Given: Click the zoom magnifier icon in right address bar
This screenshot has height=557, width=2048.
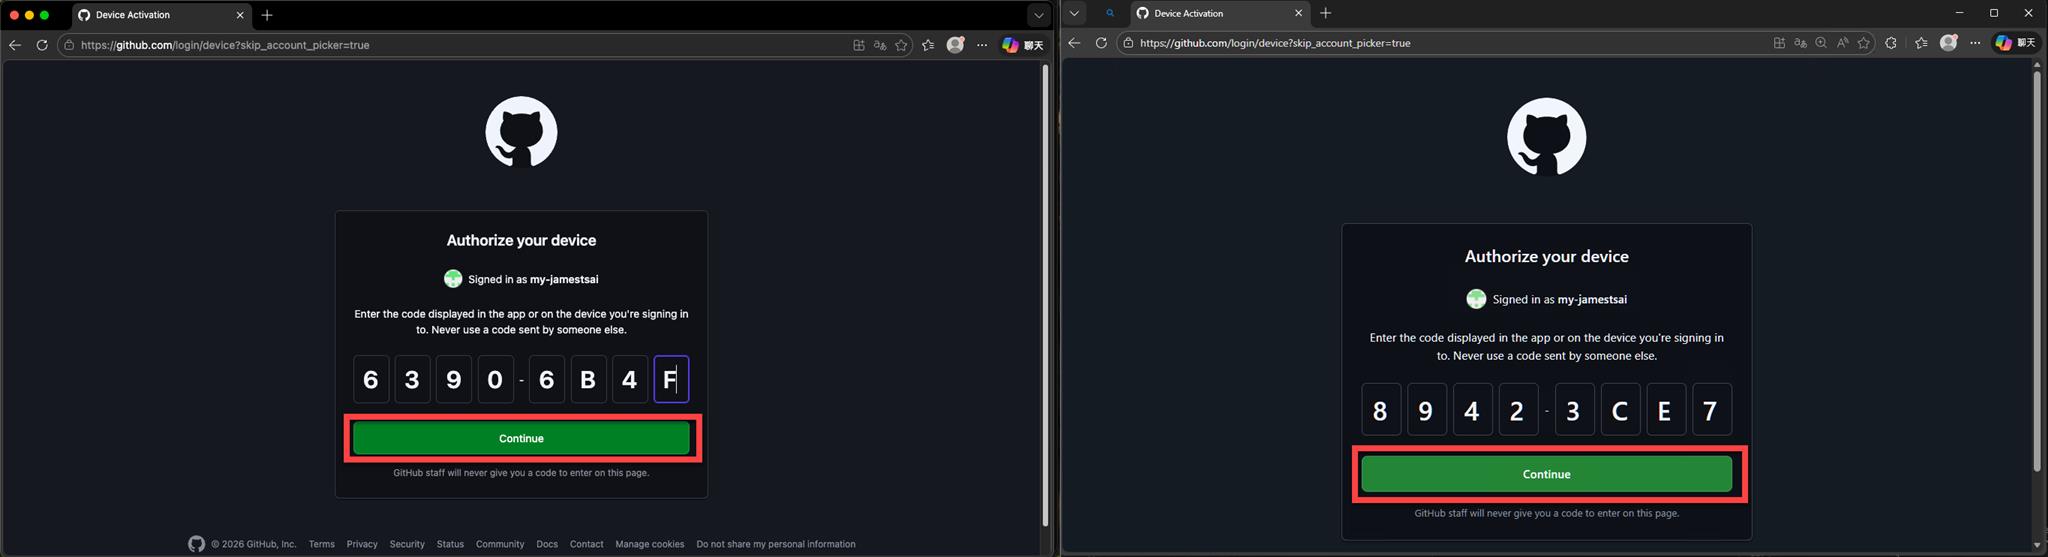Looking at the screenshot, I should pos(1821,43).
